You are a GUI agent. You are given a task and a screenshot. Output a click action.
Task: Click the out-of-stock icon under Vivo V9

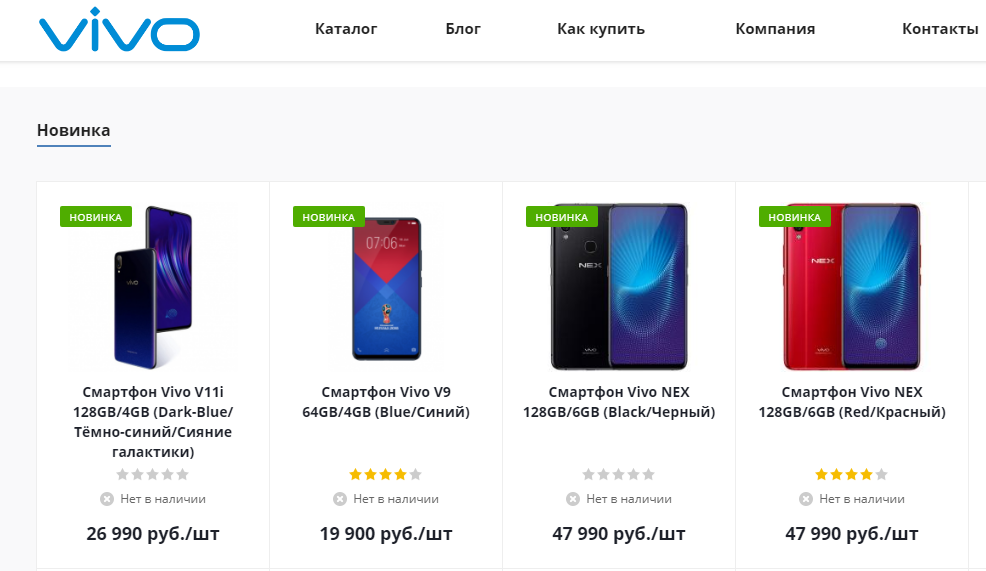pos(340,499)
